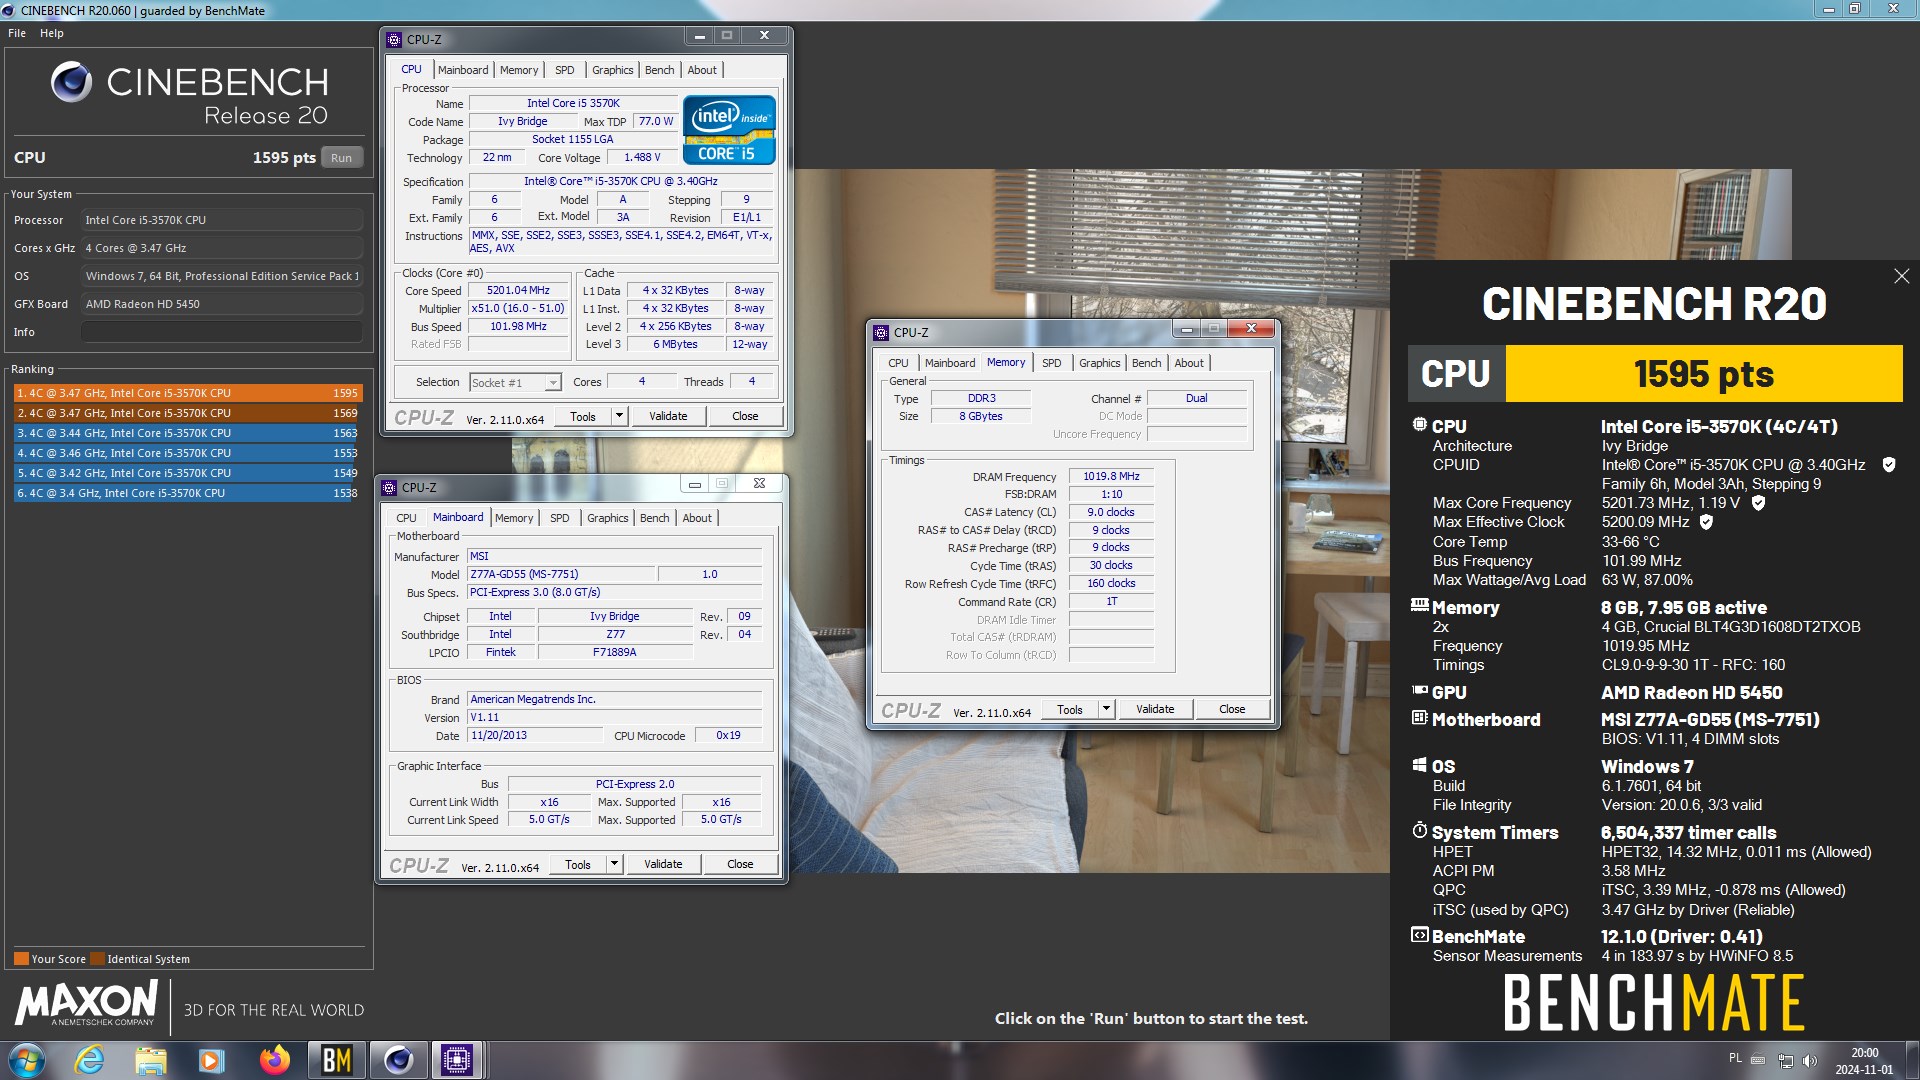Viewport: 1920px width, 1080px height.
Task: Expand Tools dropdown arrow in CPU tab window
Action: point(619,416)
